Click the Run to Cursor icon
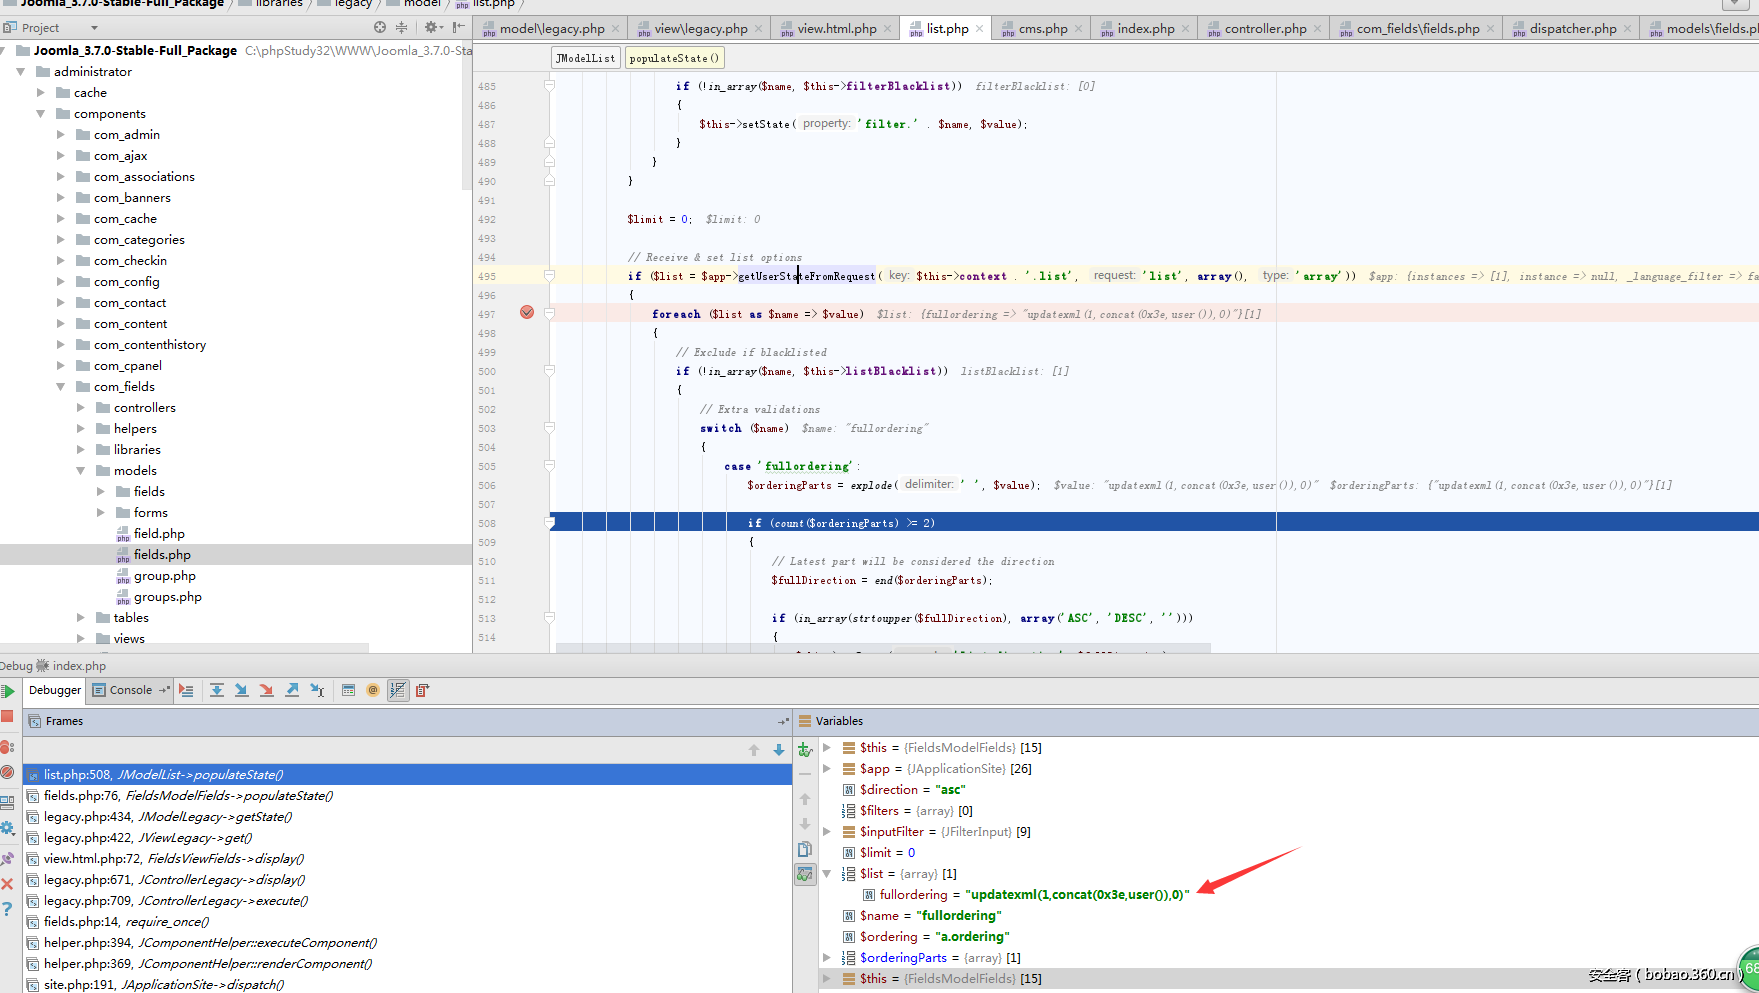 tap(317, 690)
